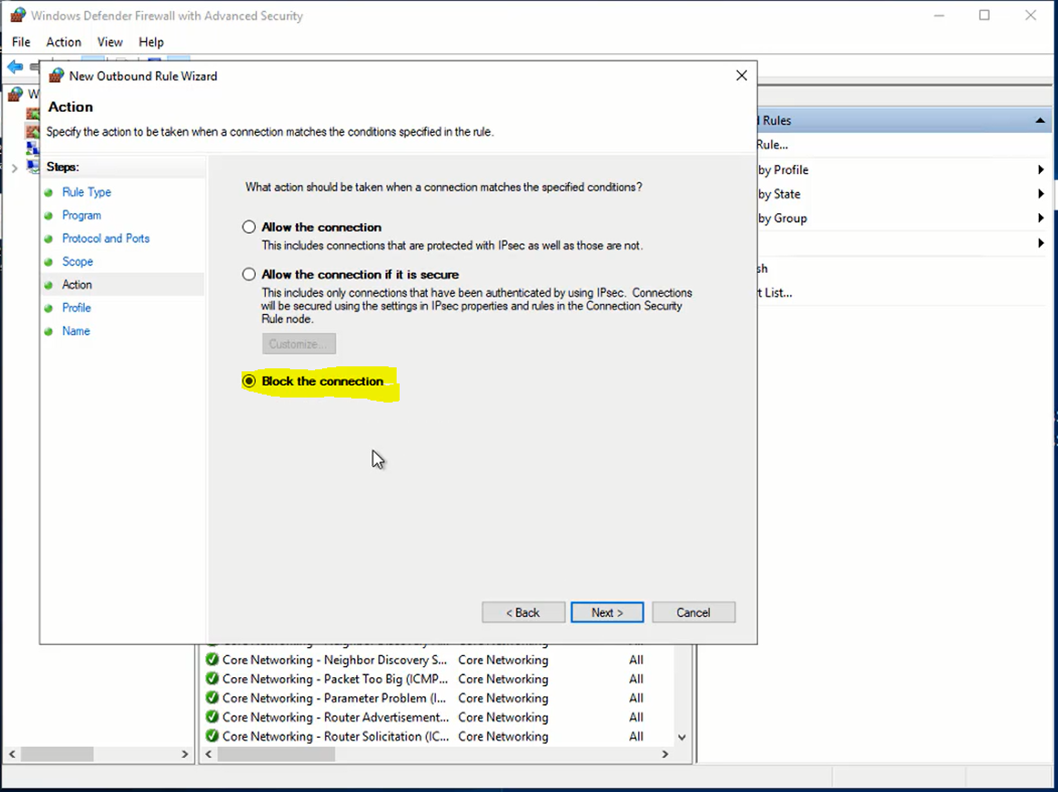Select the Connection Security Rules tree icon
This screenshot has height=792, width=1058.
click(x=32, y=148)
